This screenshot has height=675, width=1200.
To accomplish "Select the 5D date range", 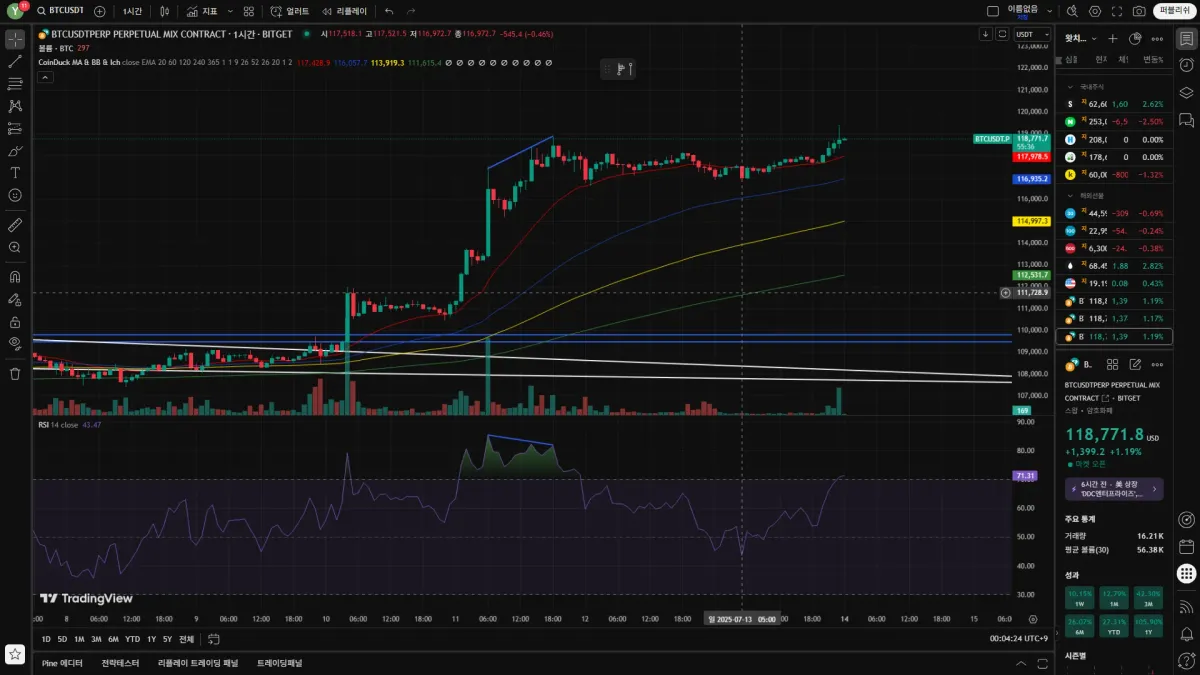I will [62, 639].
